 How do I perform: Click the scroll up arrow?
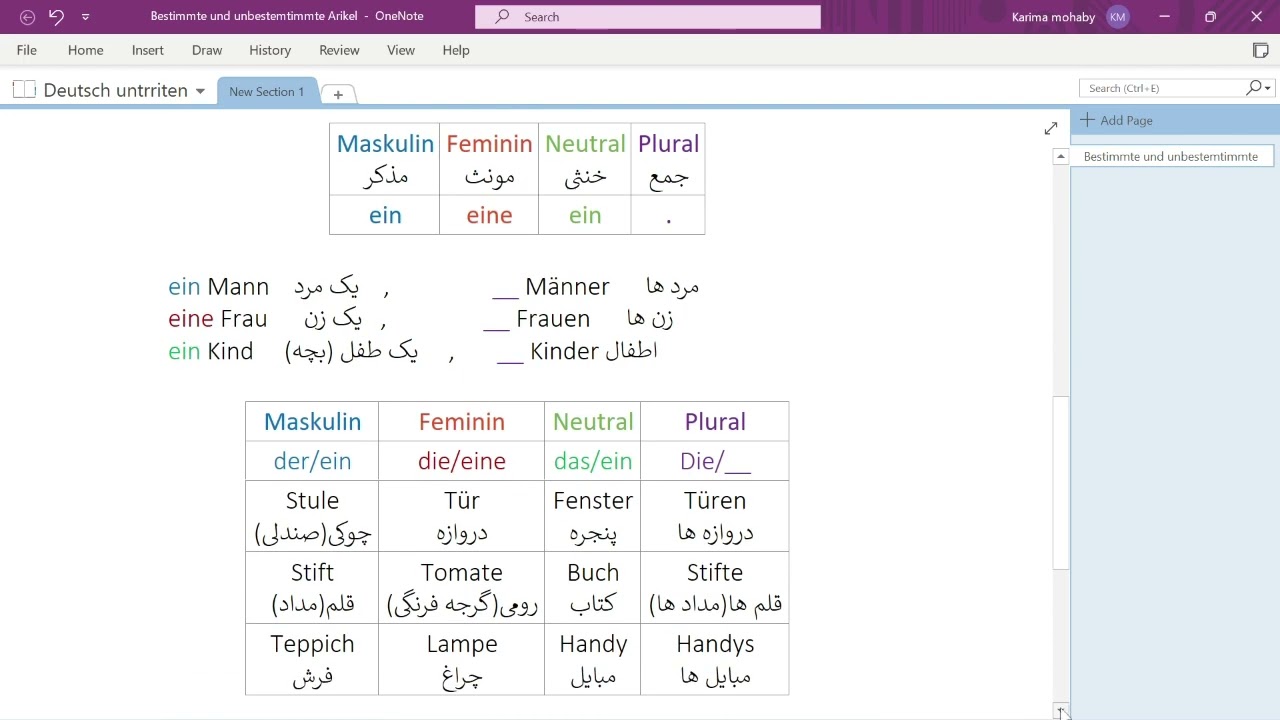(x=1061, y=157)
